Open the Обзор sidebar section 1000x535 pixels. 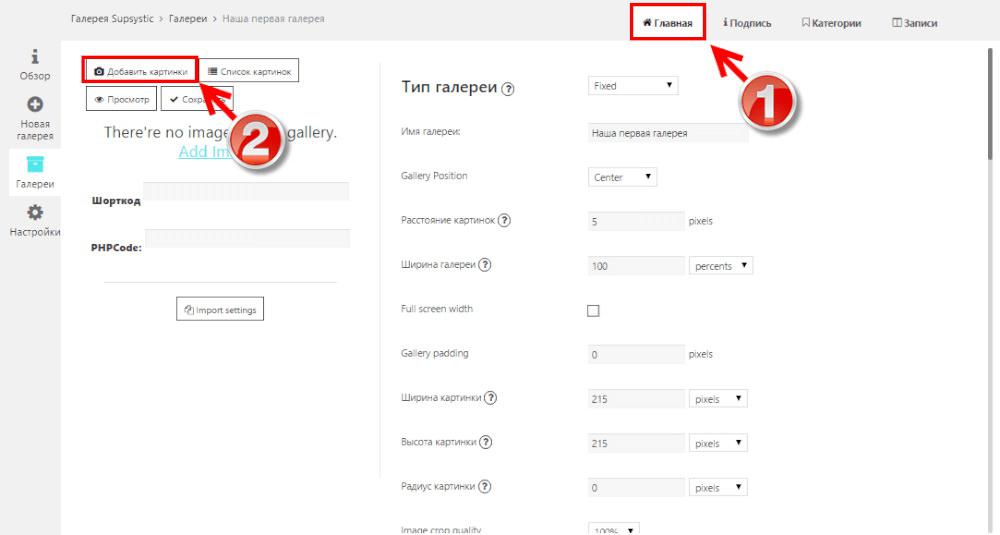34,65
